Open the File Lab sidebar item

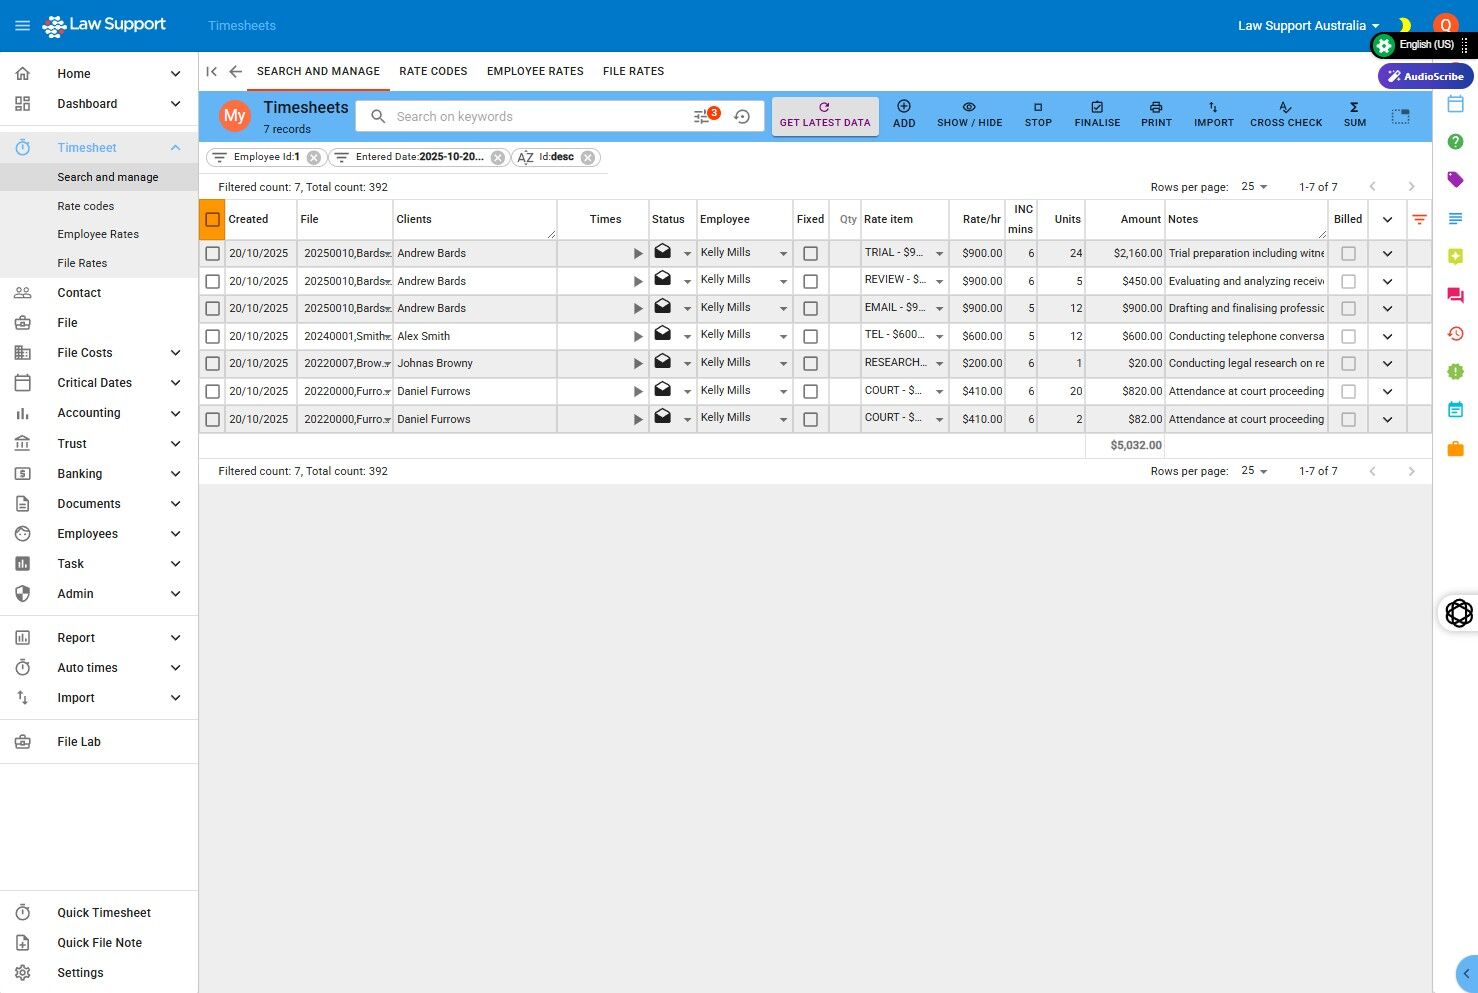pyautogui.click(x=79, y=742)
